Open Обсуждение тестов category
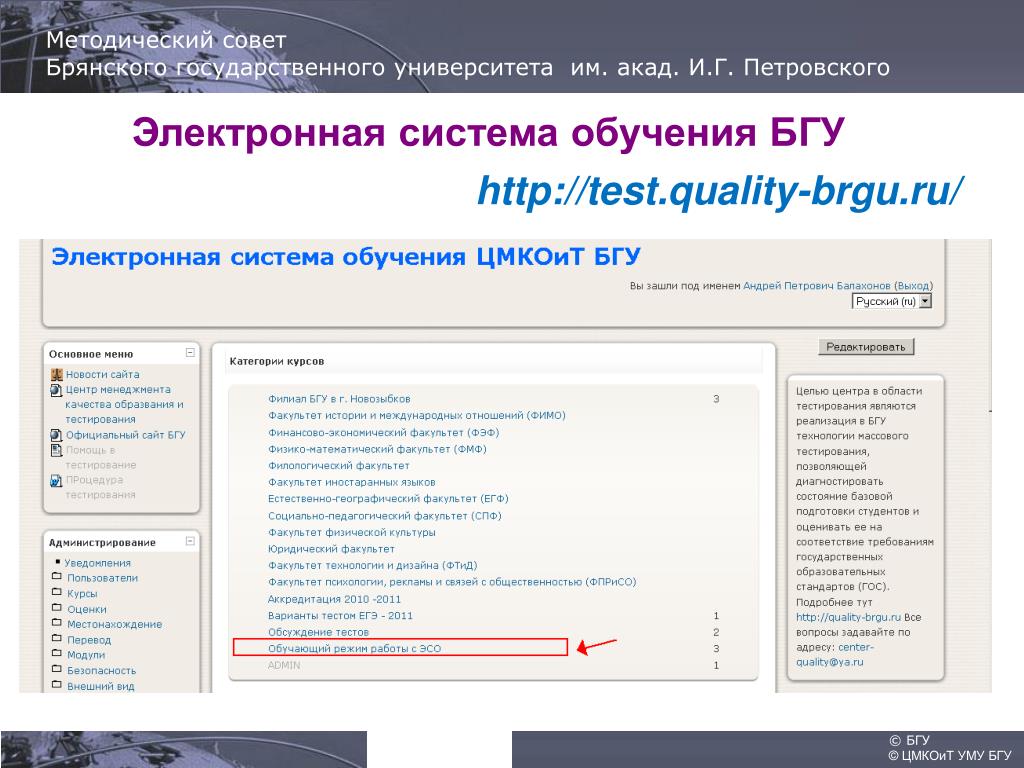 [x=318, y=632]
